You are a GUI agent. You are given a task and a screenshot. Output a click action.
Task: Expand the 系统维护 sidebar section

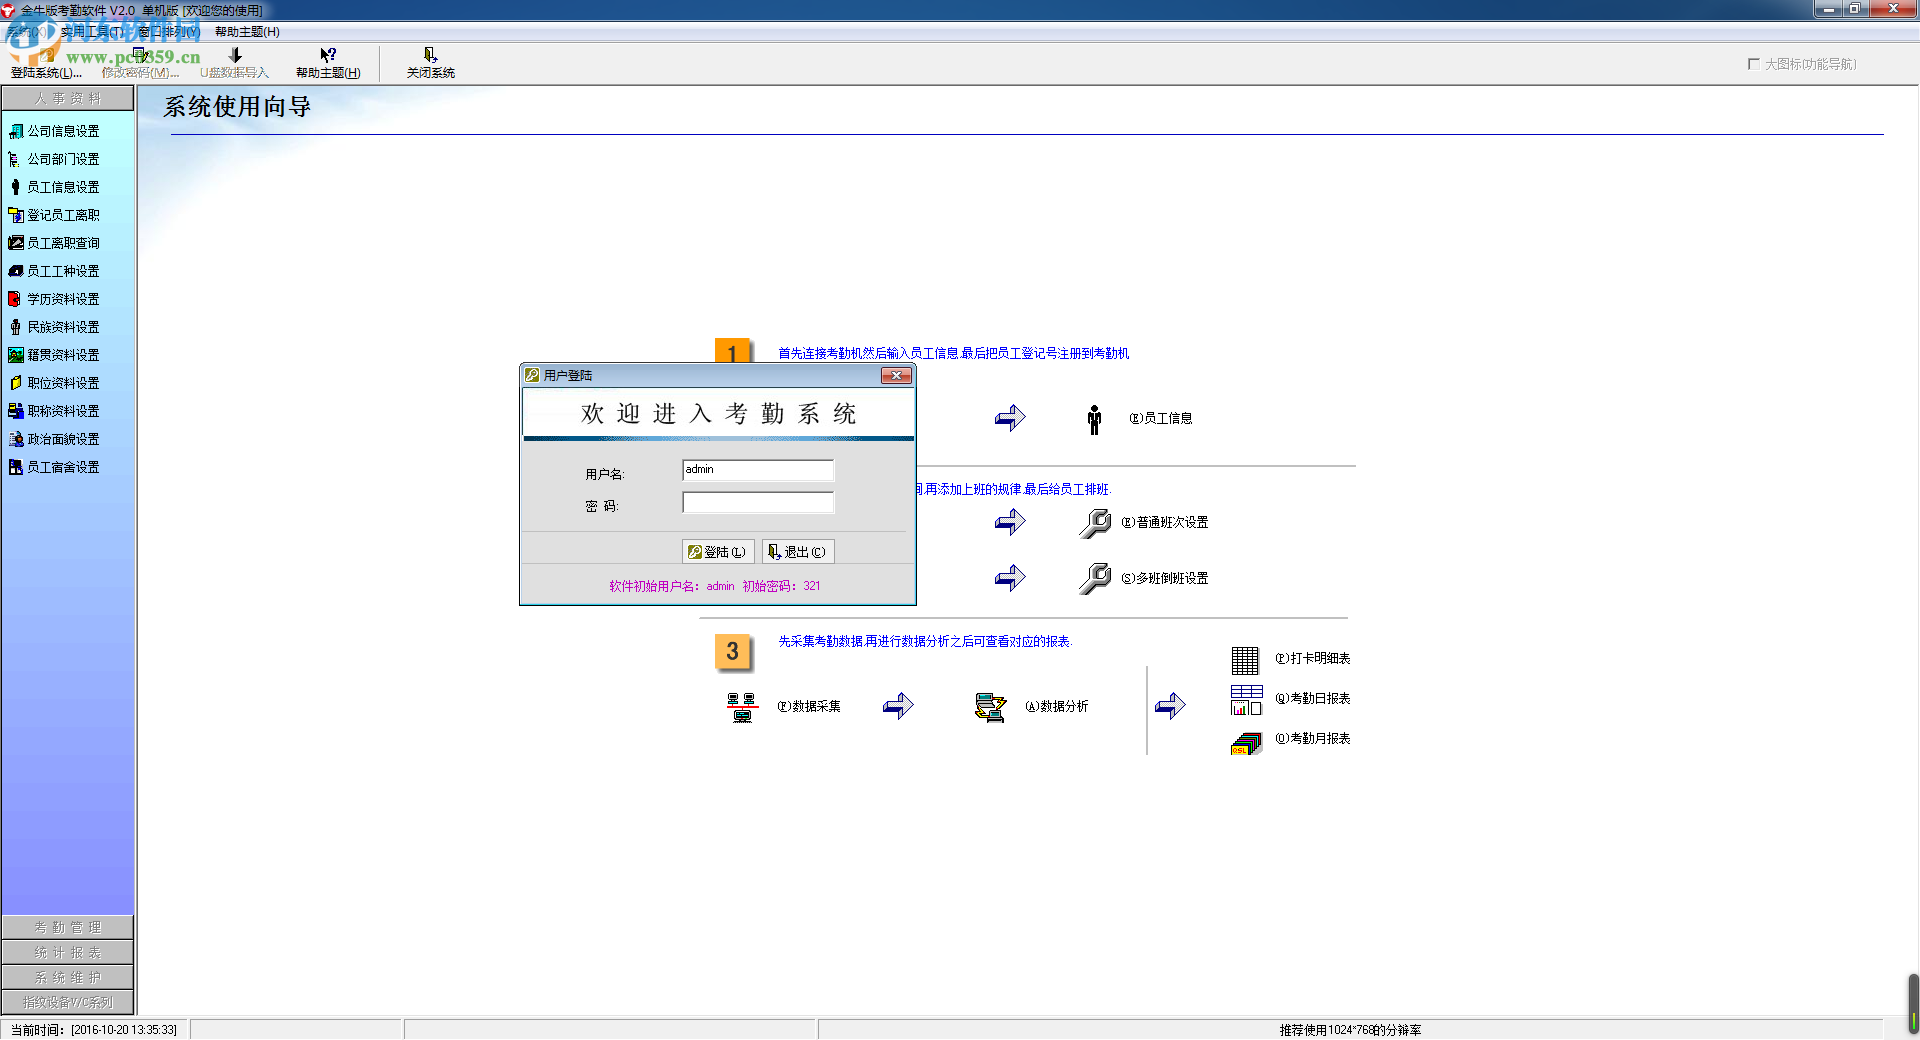point(68,978)
